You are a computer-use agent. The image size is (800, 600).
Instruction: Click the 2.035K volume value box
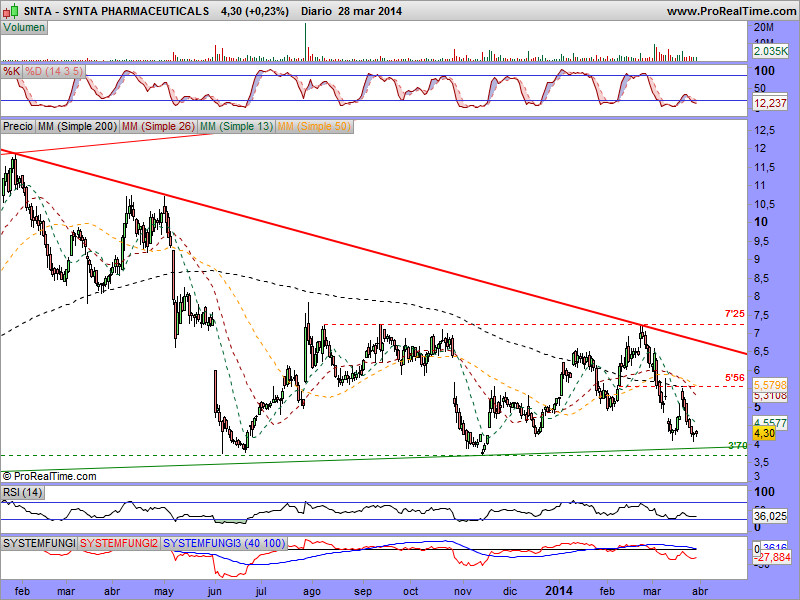click(770, 51)
